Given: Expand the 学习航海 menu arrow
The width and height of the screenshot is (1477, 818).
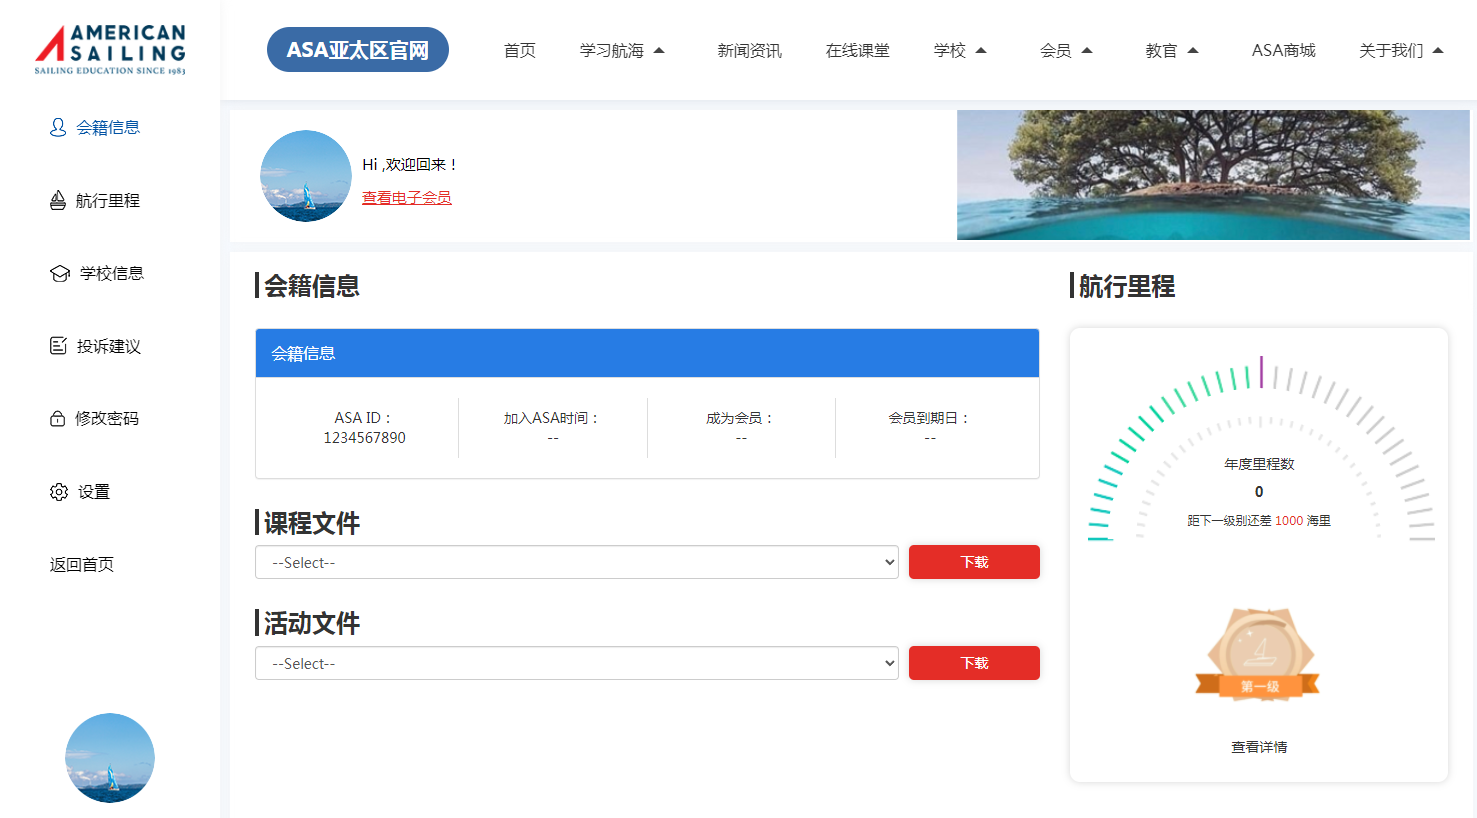Looking at the screenshot, I should click(x=659, y=50).
